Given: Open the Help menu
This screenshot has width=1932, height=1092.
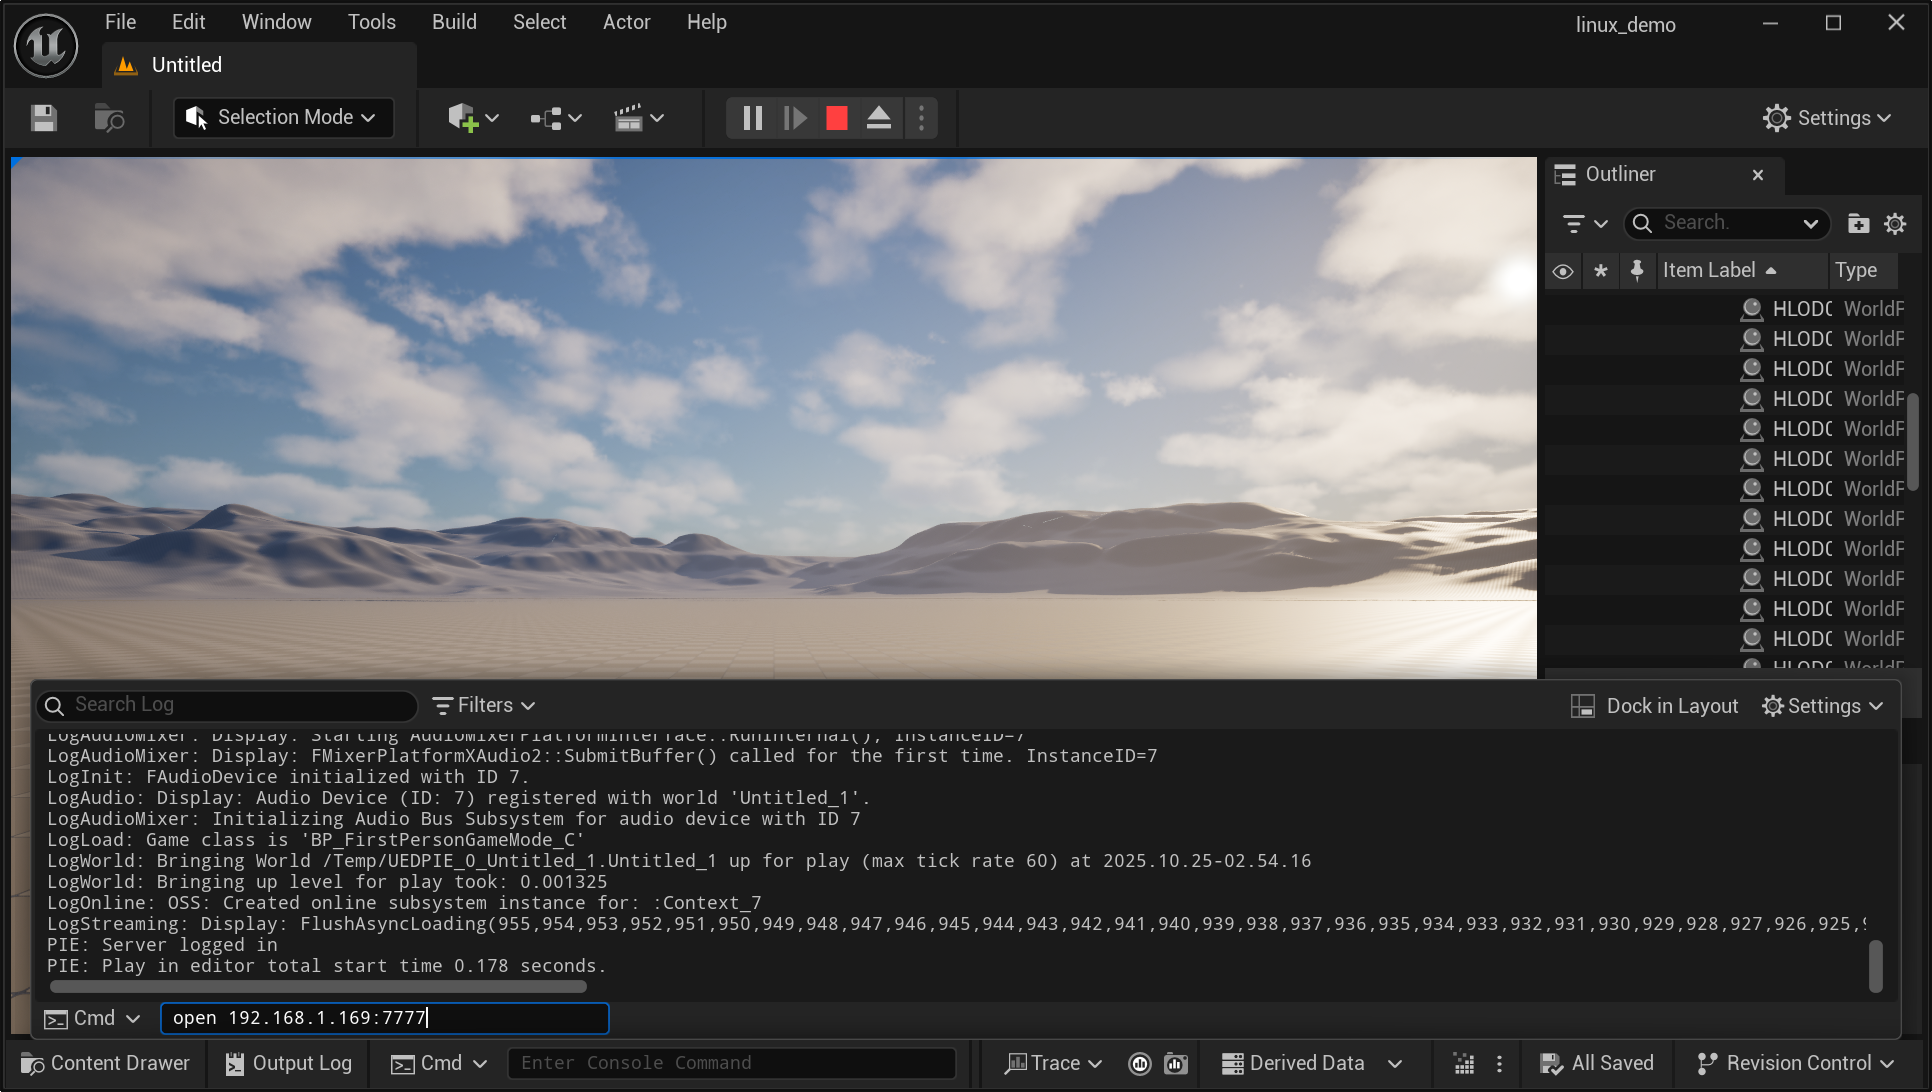Looking at the screenshot, I should [706, 22].
